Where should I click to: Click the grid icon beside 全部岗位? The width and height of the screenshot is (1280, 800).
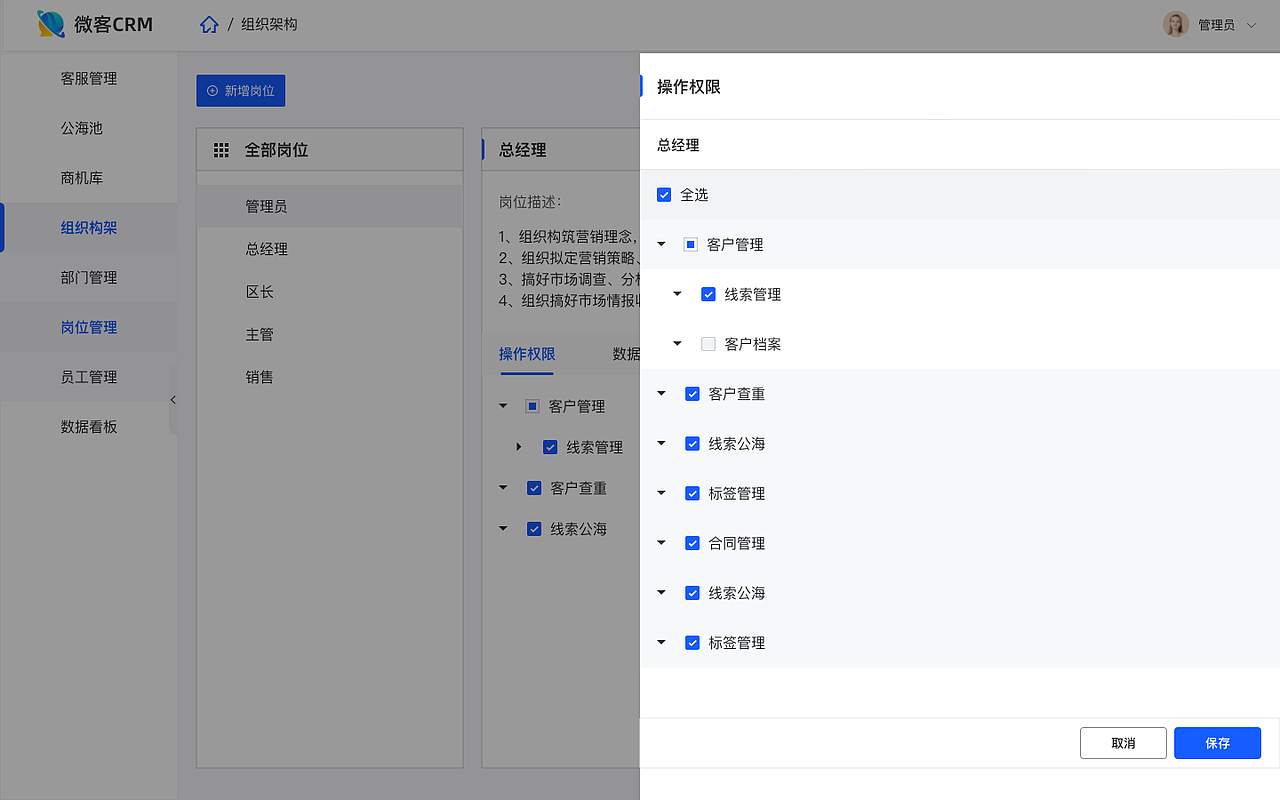click(222, 150)
